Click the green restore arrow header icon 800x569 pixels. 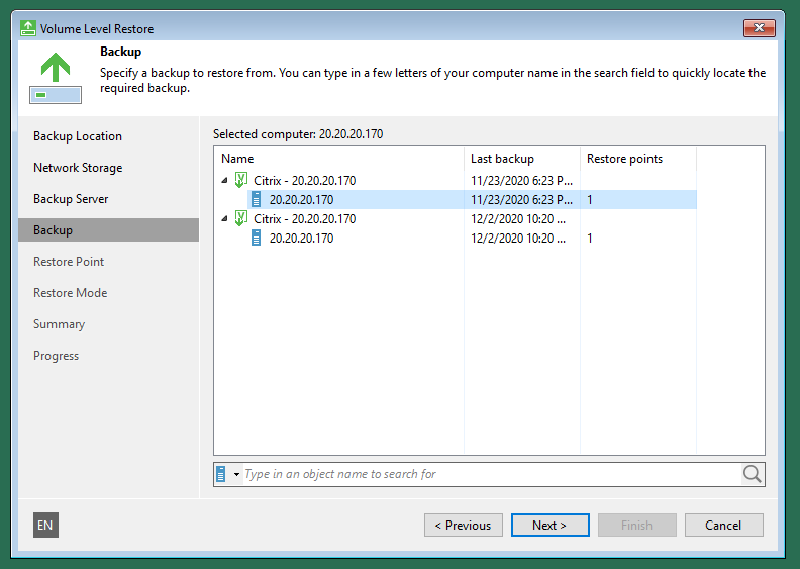55,78
